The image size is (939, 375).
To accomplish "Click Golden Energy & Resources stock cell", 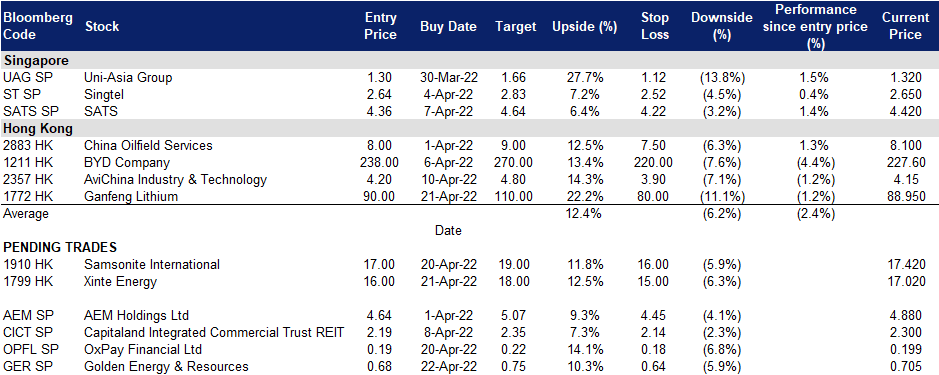I will 166,367.
